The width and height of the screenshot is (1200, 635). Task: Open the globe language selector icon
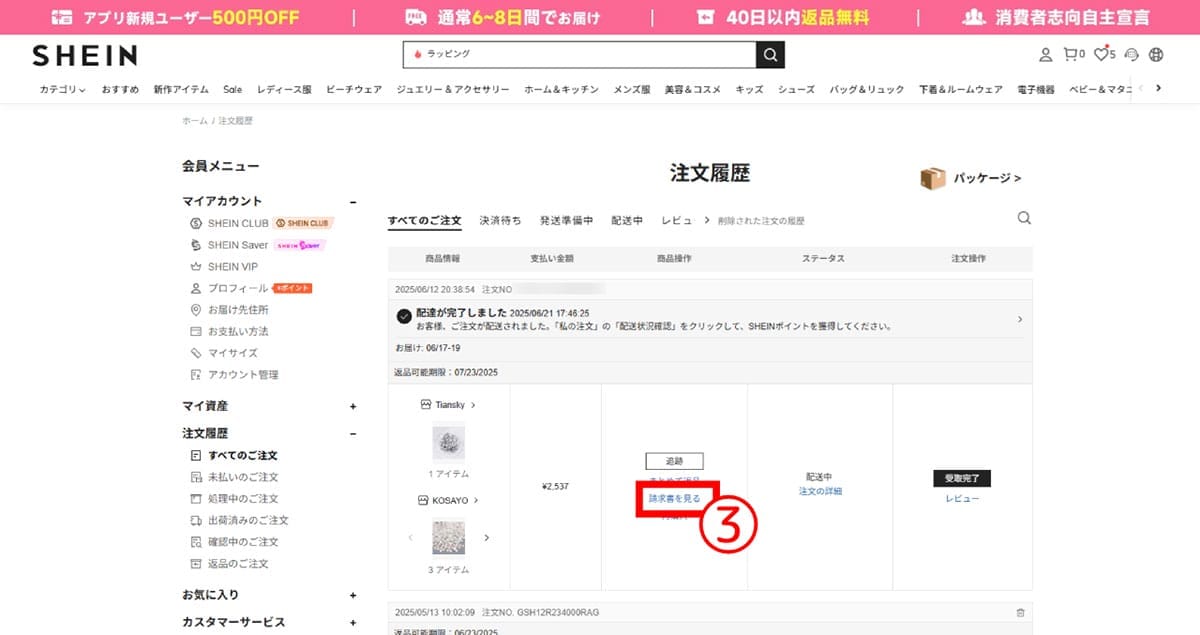coord(1157,55)
